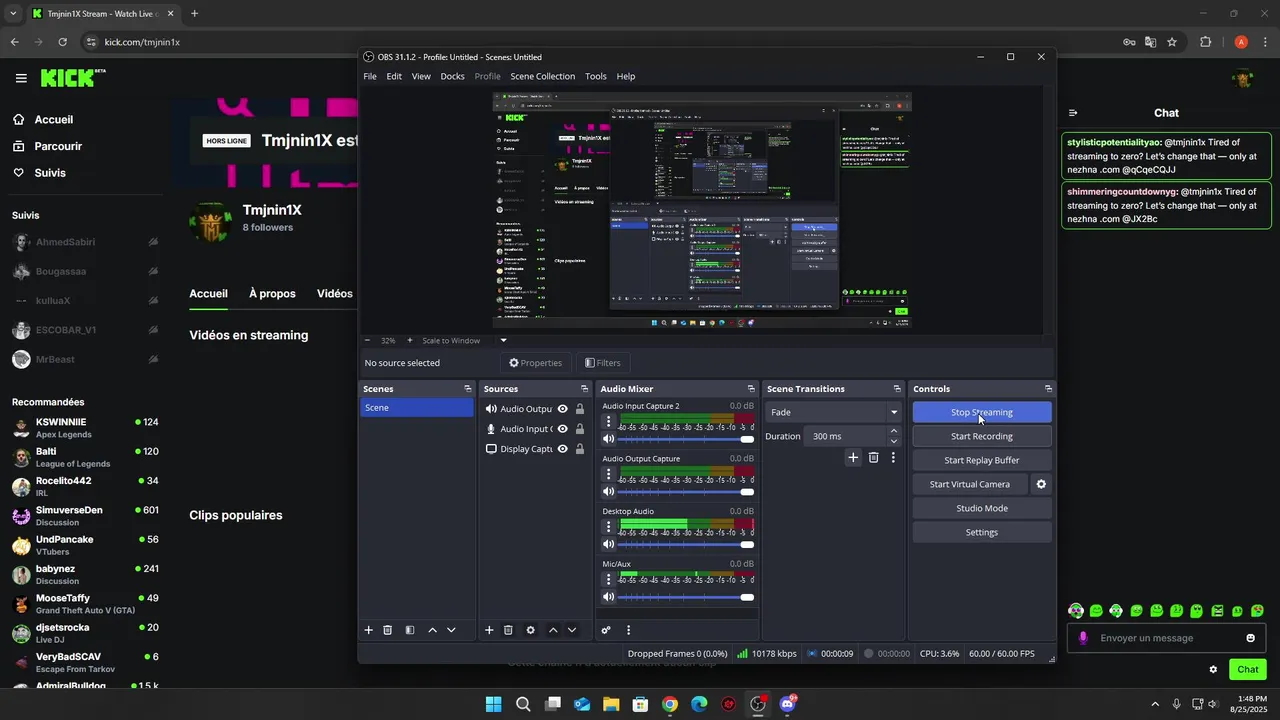Viewport: 1280px width, 720px height.
Task: Adjust Mic/Aux volume slider
Action: point(686,597)
